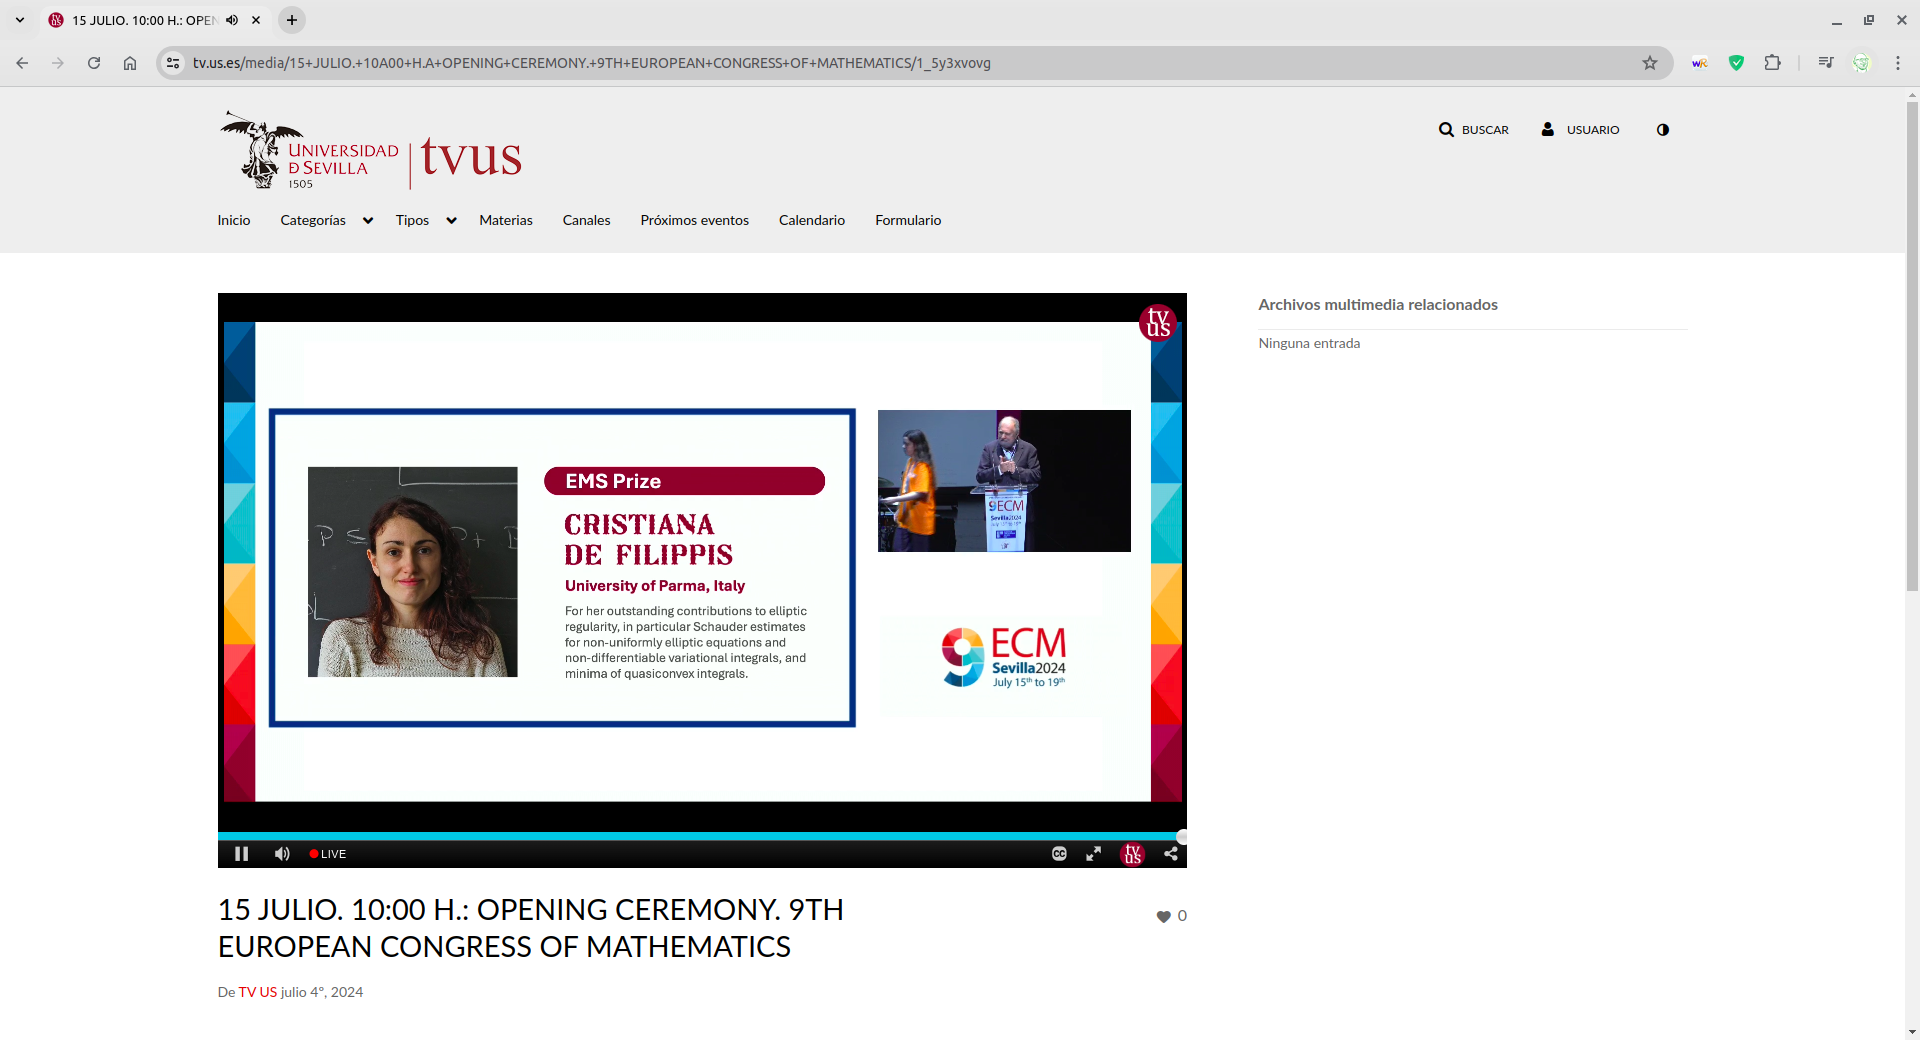Pause the live video stream
This screenshot has width=1920, height=1040.
(241, 854)
